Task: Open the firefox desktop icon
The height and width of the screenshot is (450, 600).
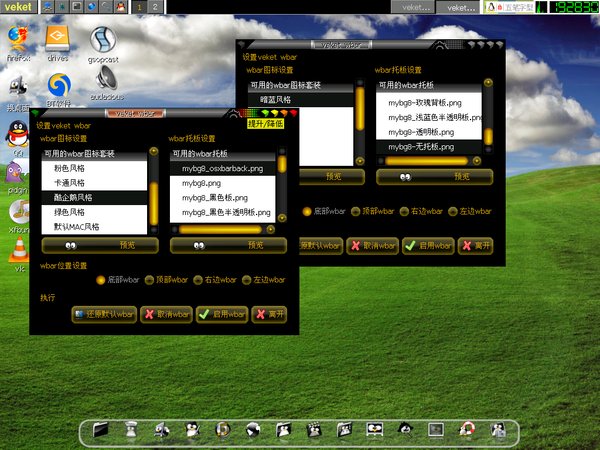Action: tap(18, 39)
